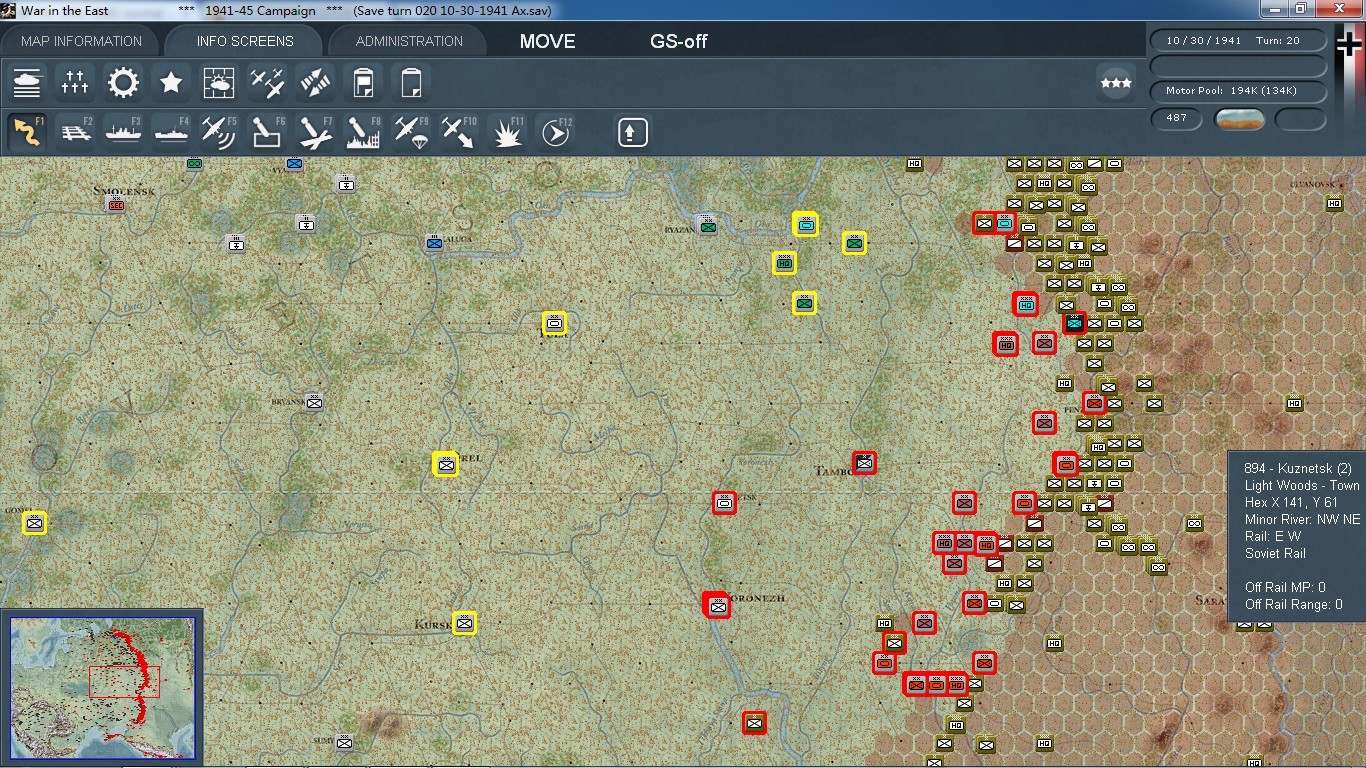Viewport: 1366px width, 768px height.
Task: Open the blank document report icon
Action: 411,83
